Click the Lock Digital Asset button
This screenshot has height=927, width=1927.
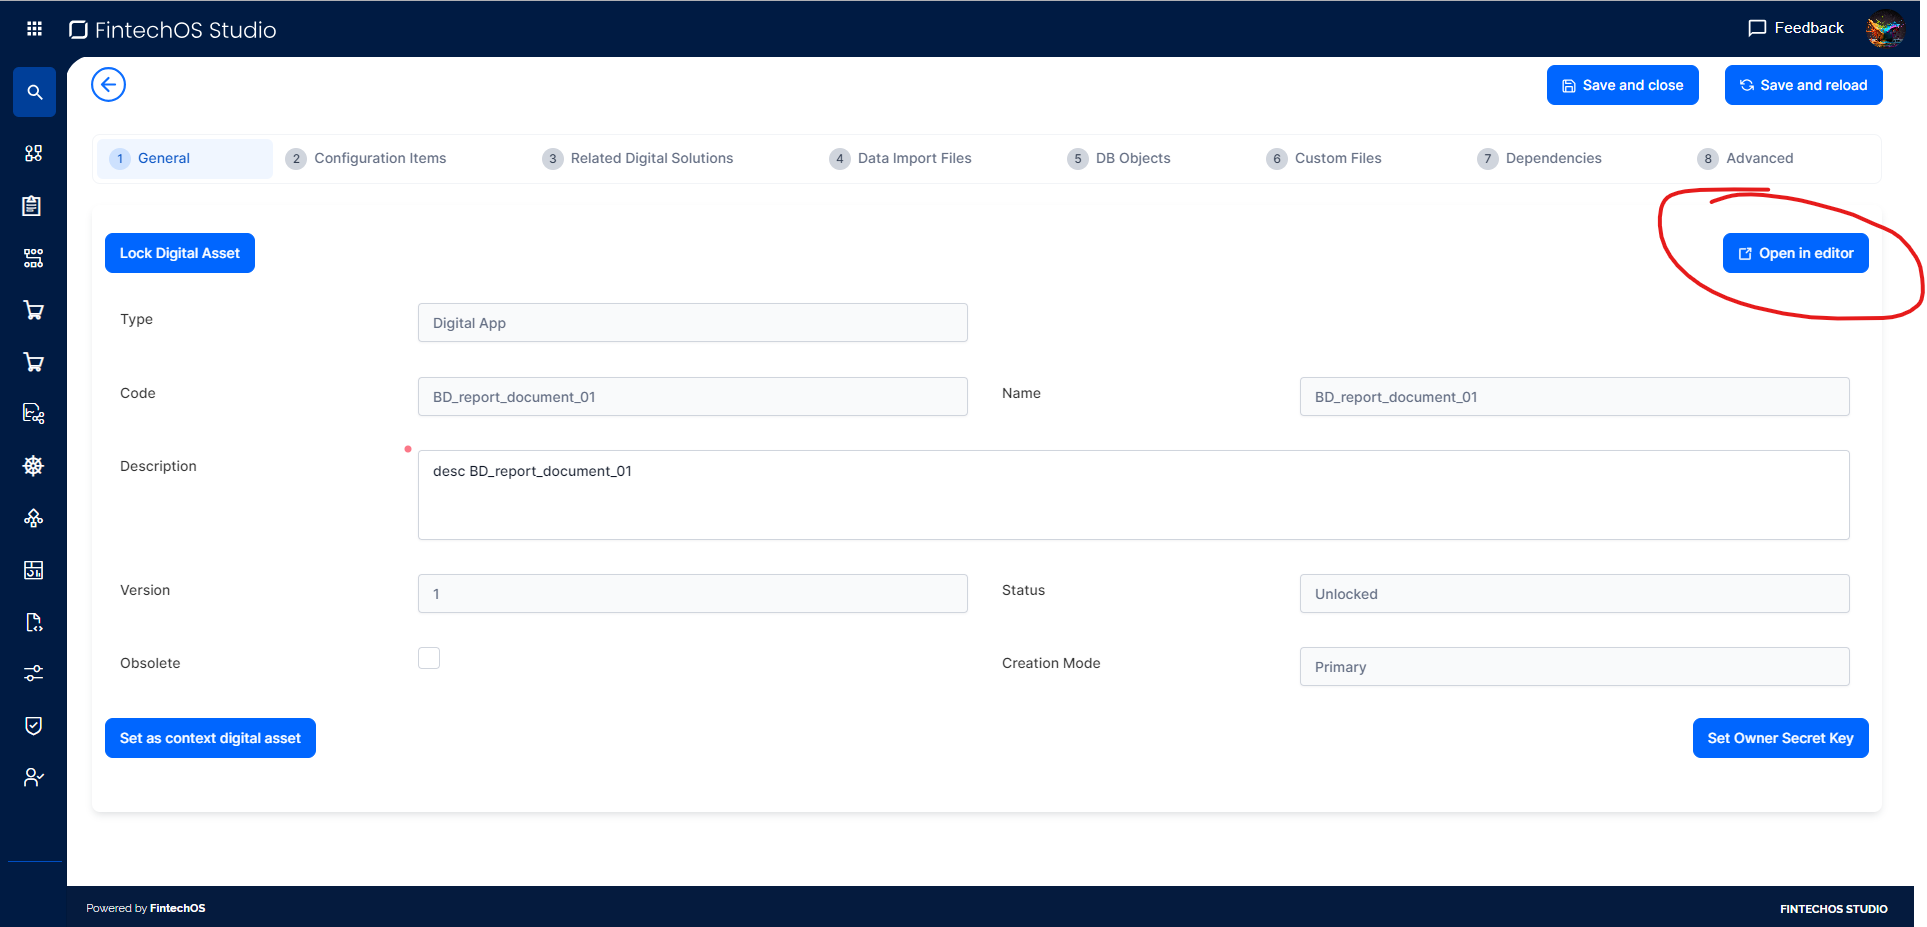[x=180, y=253]
